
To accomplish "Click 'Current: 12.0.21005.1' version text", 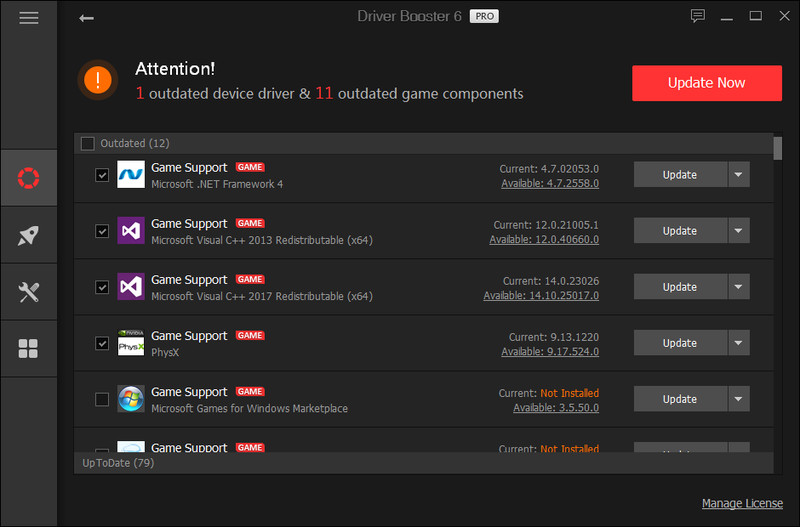I will point(546,225).
